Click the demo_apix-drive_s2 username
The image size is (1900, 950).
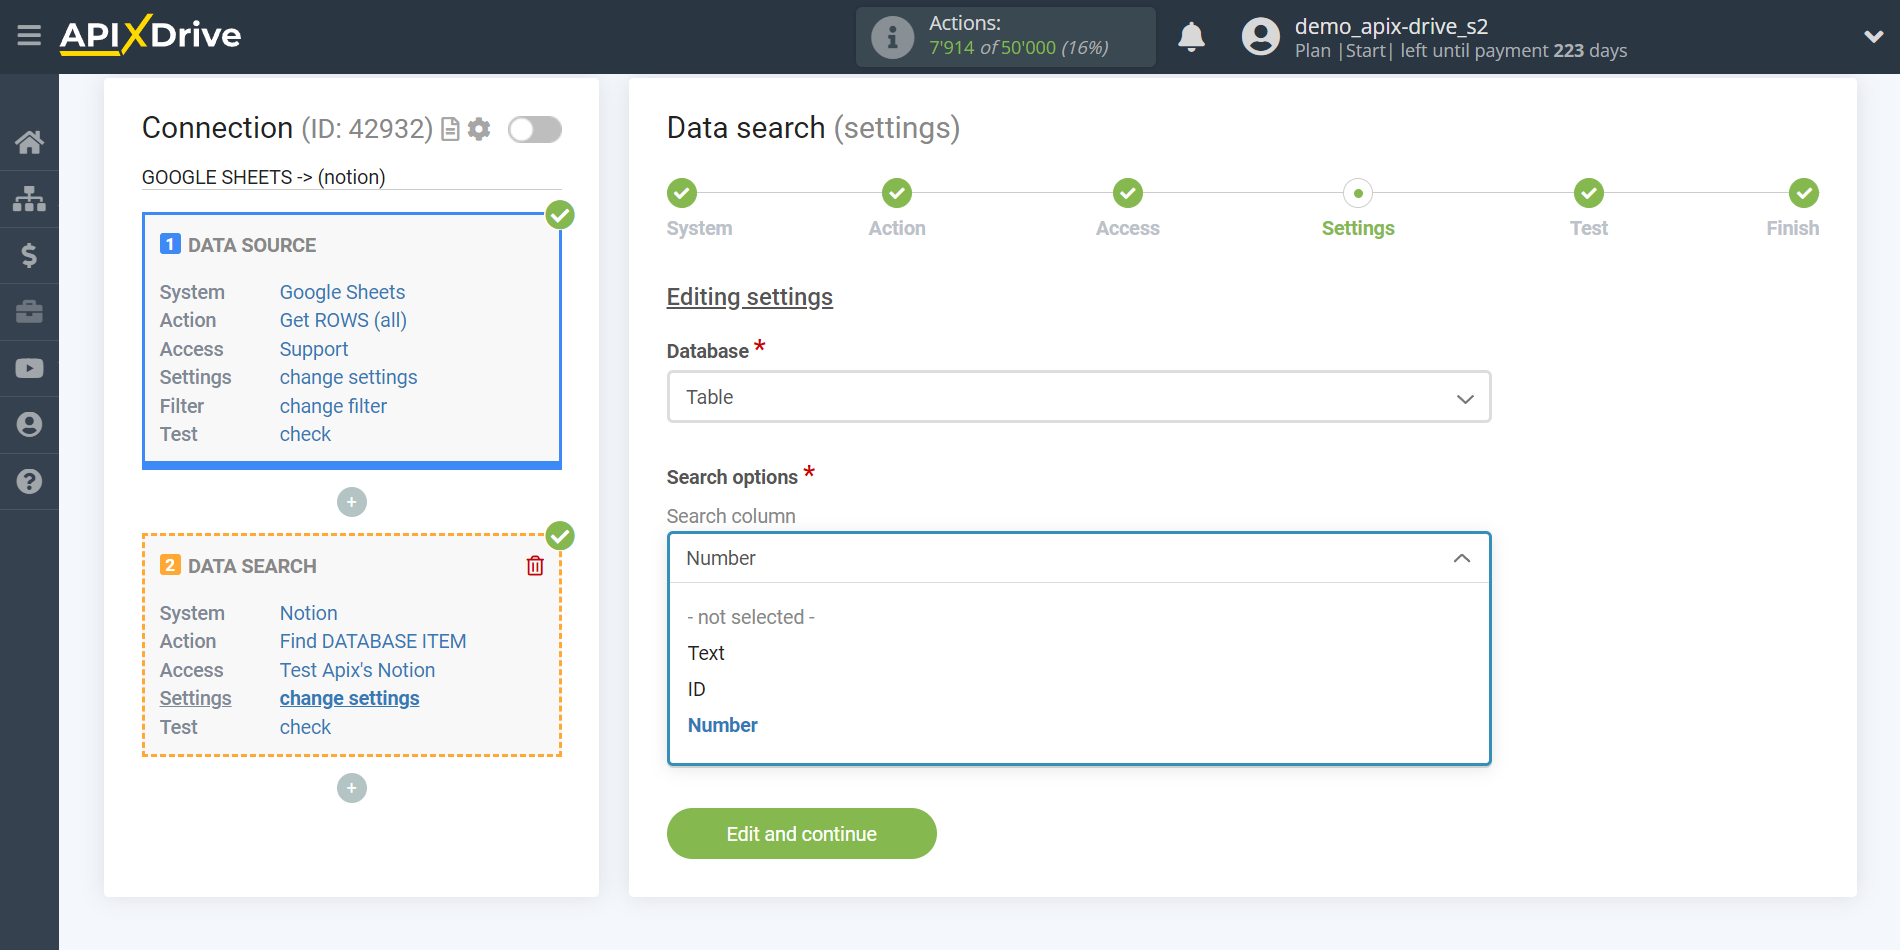[1391, 26]
